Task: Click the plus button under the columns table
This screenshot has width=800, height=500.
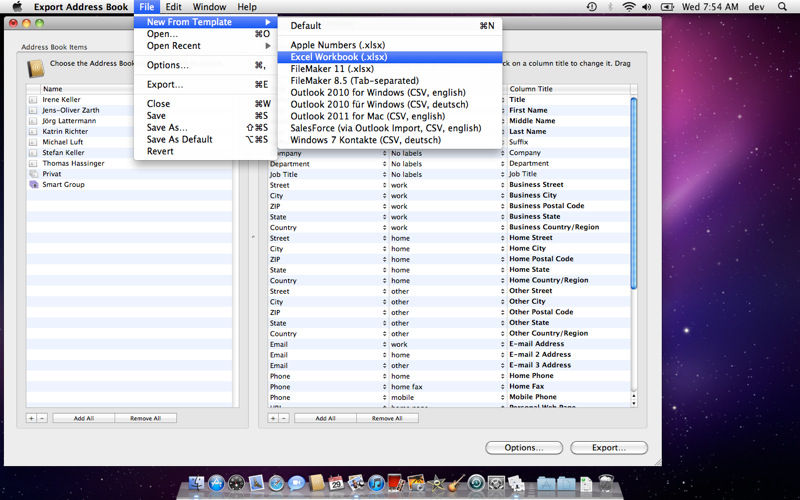Action: point(273,418)
